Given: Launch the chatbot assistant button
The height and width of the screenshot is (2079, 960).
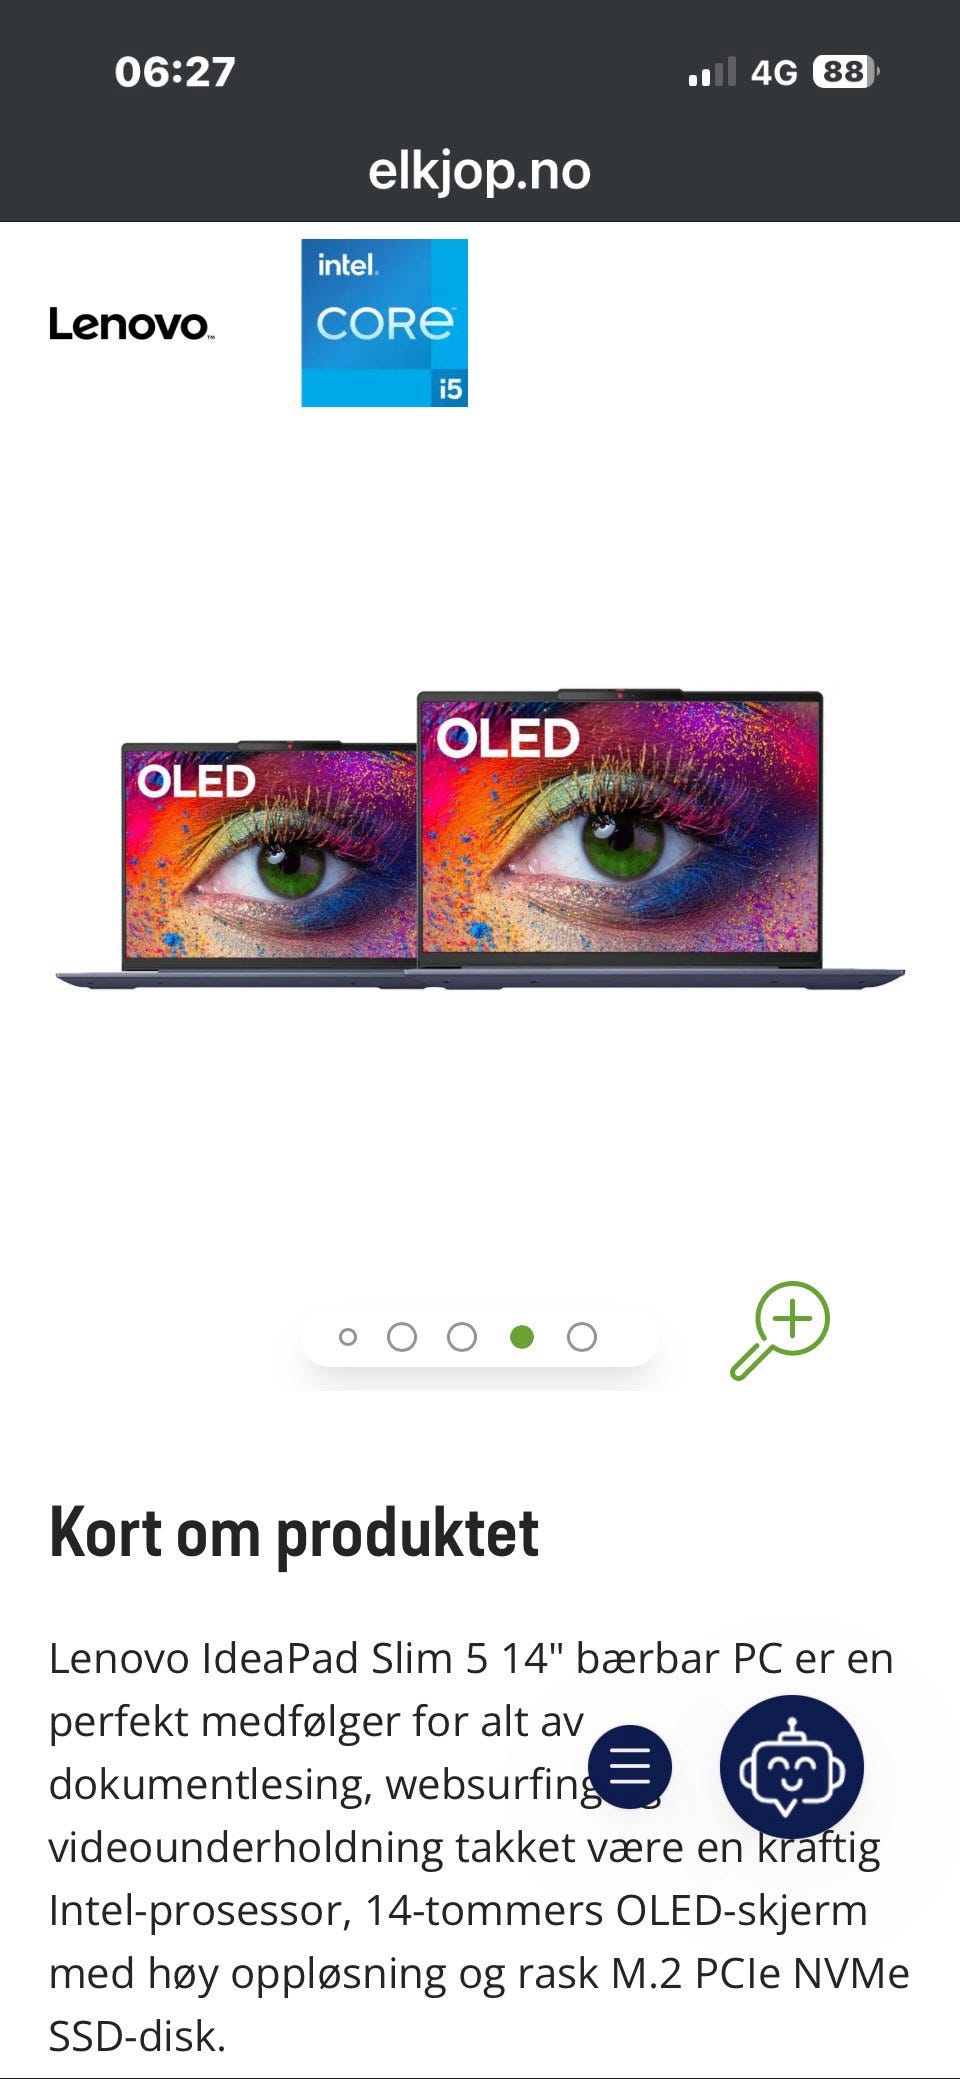Looking at the screenshot, I should pyautogui.click(x=791, y=1766).
